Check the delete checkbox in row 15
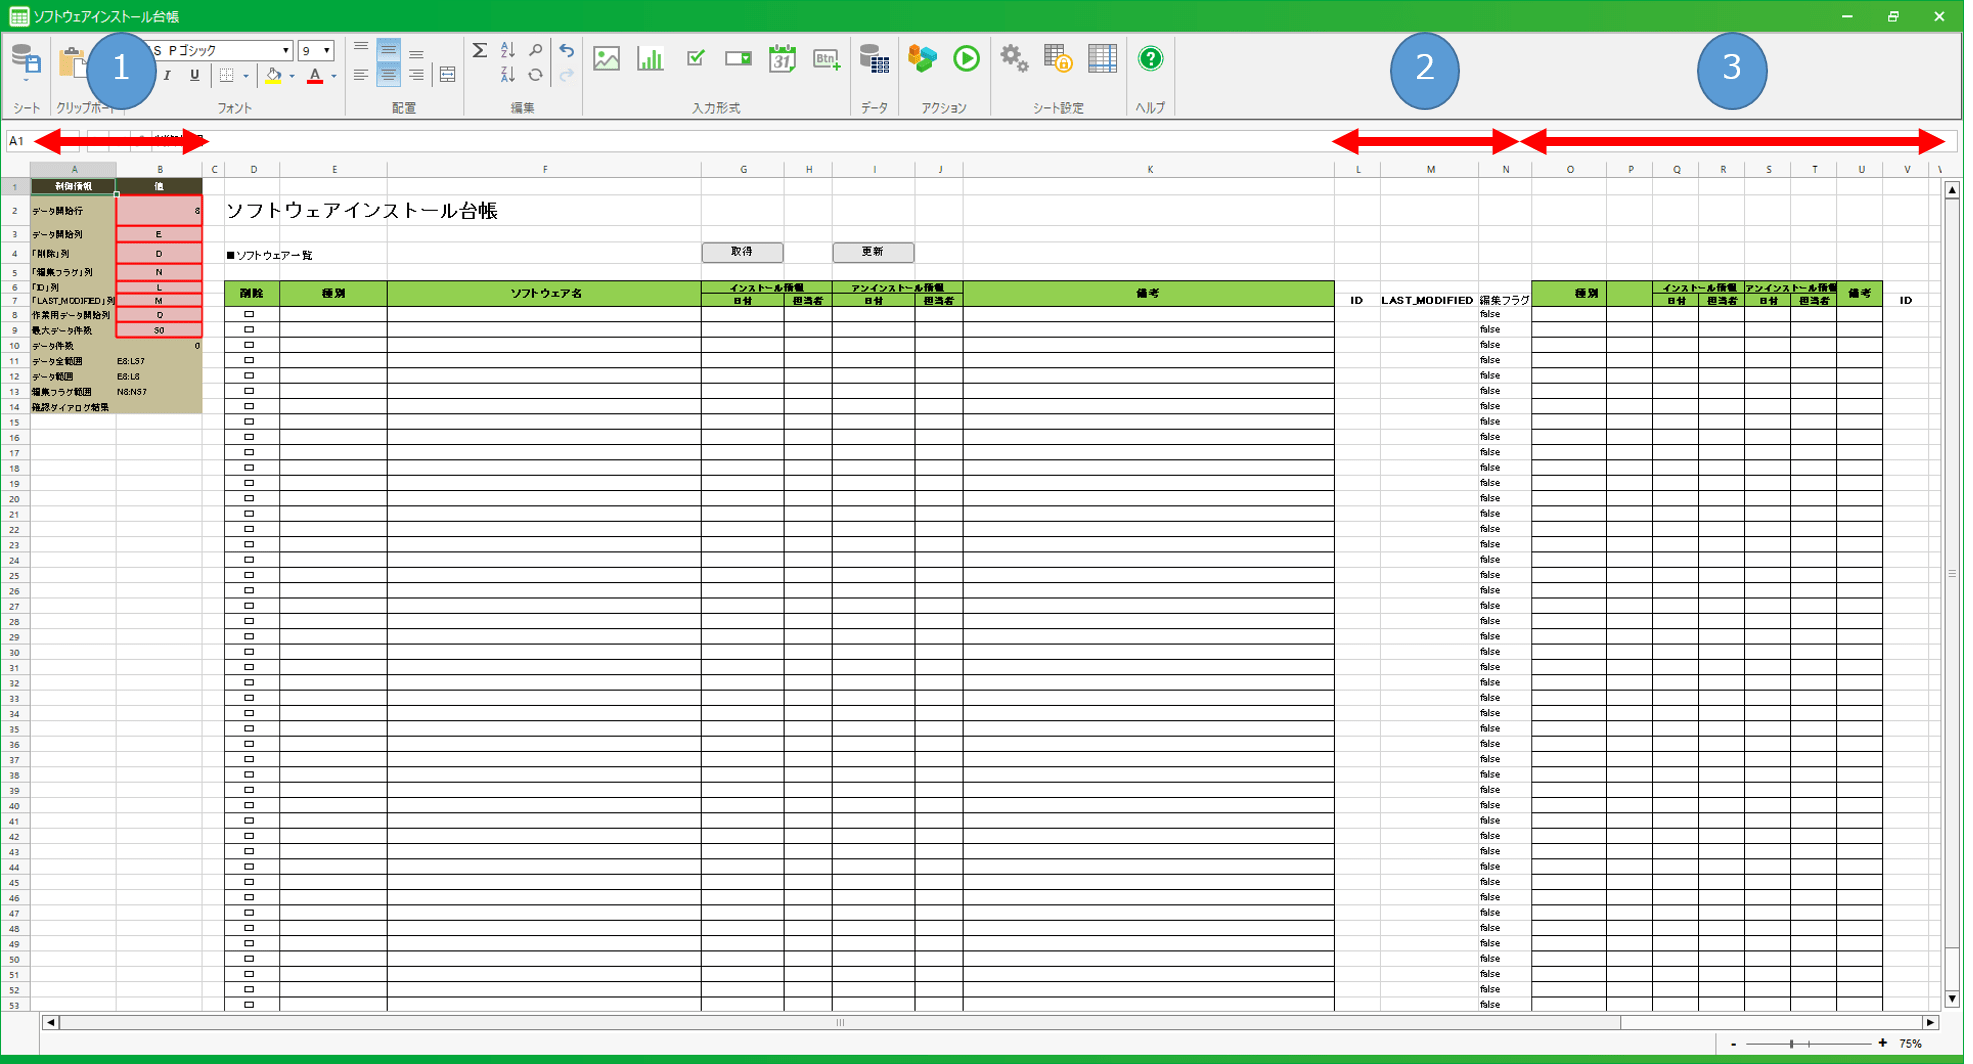Viewport: 1973px width, 1064px height. [250, 422]
